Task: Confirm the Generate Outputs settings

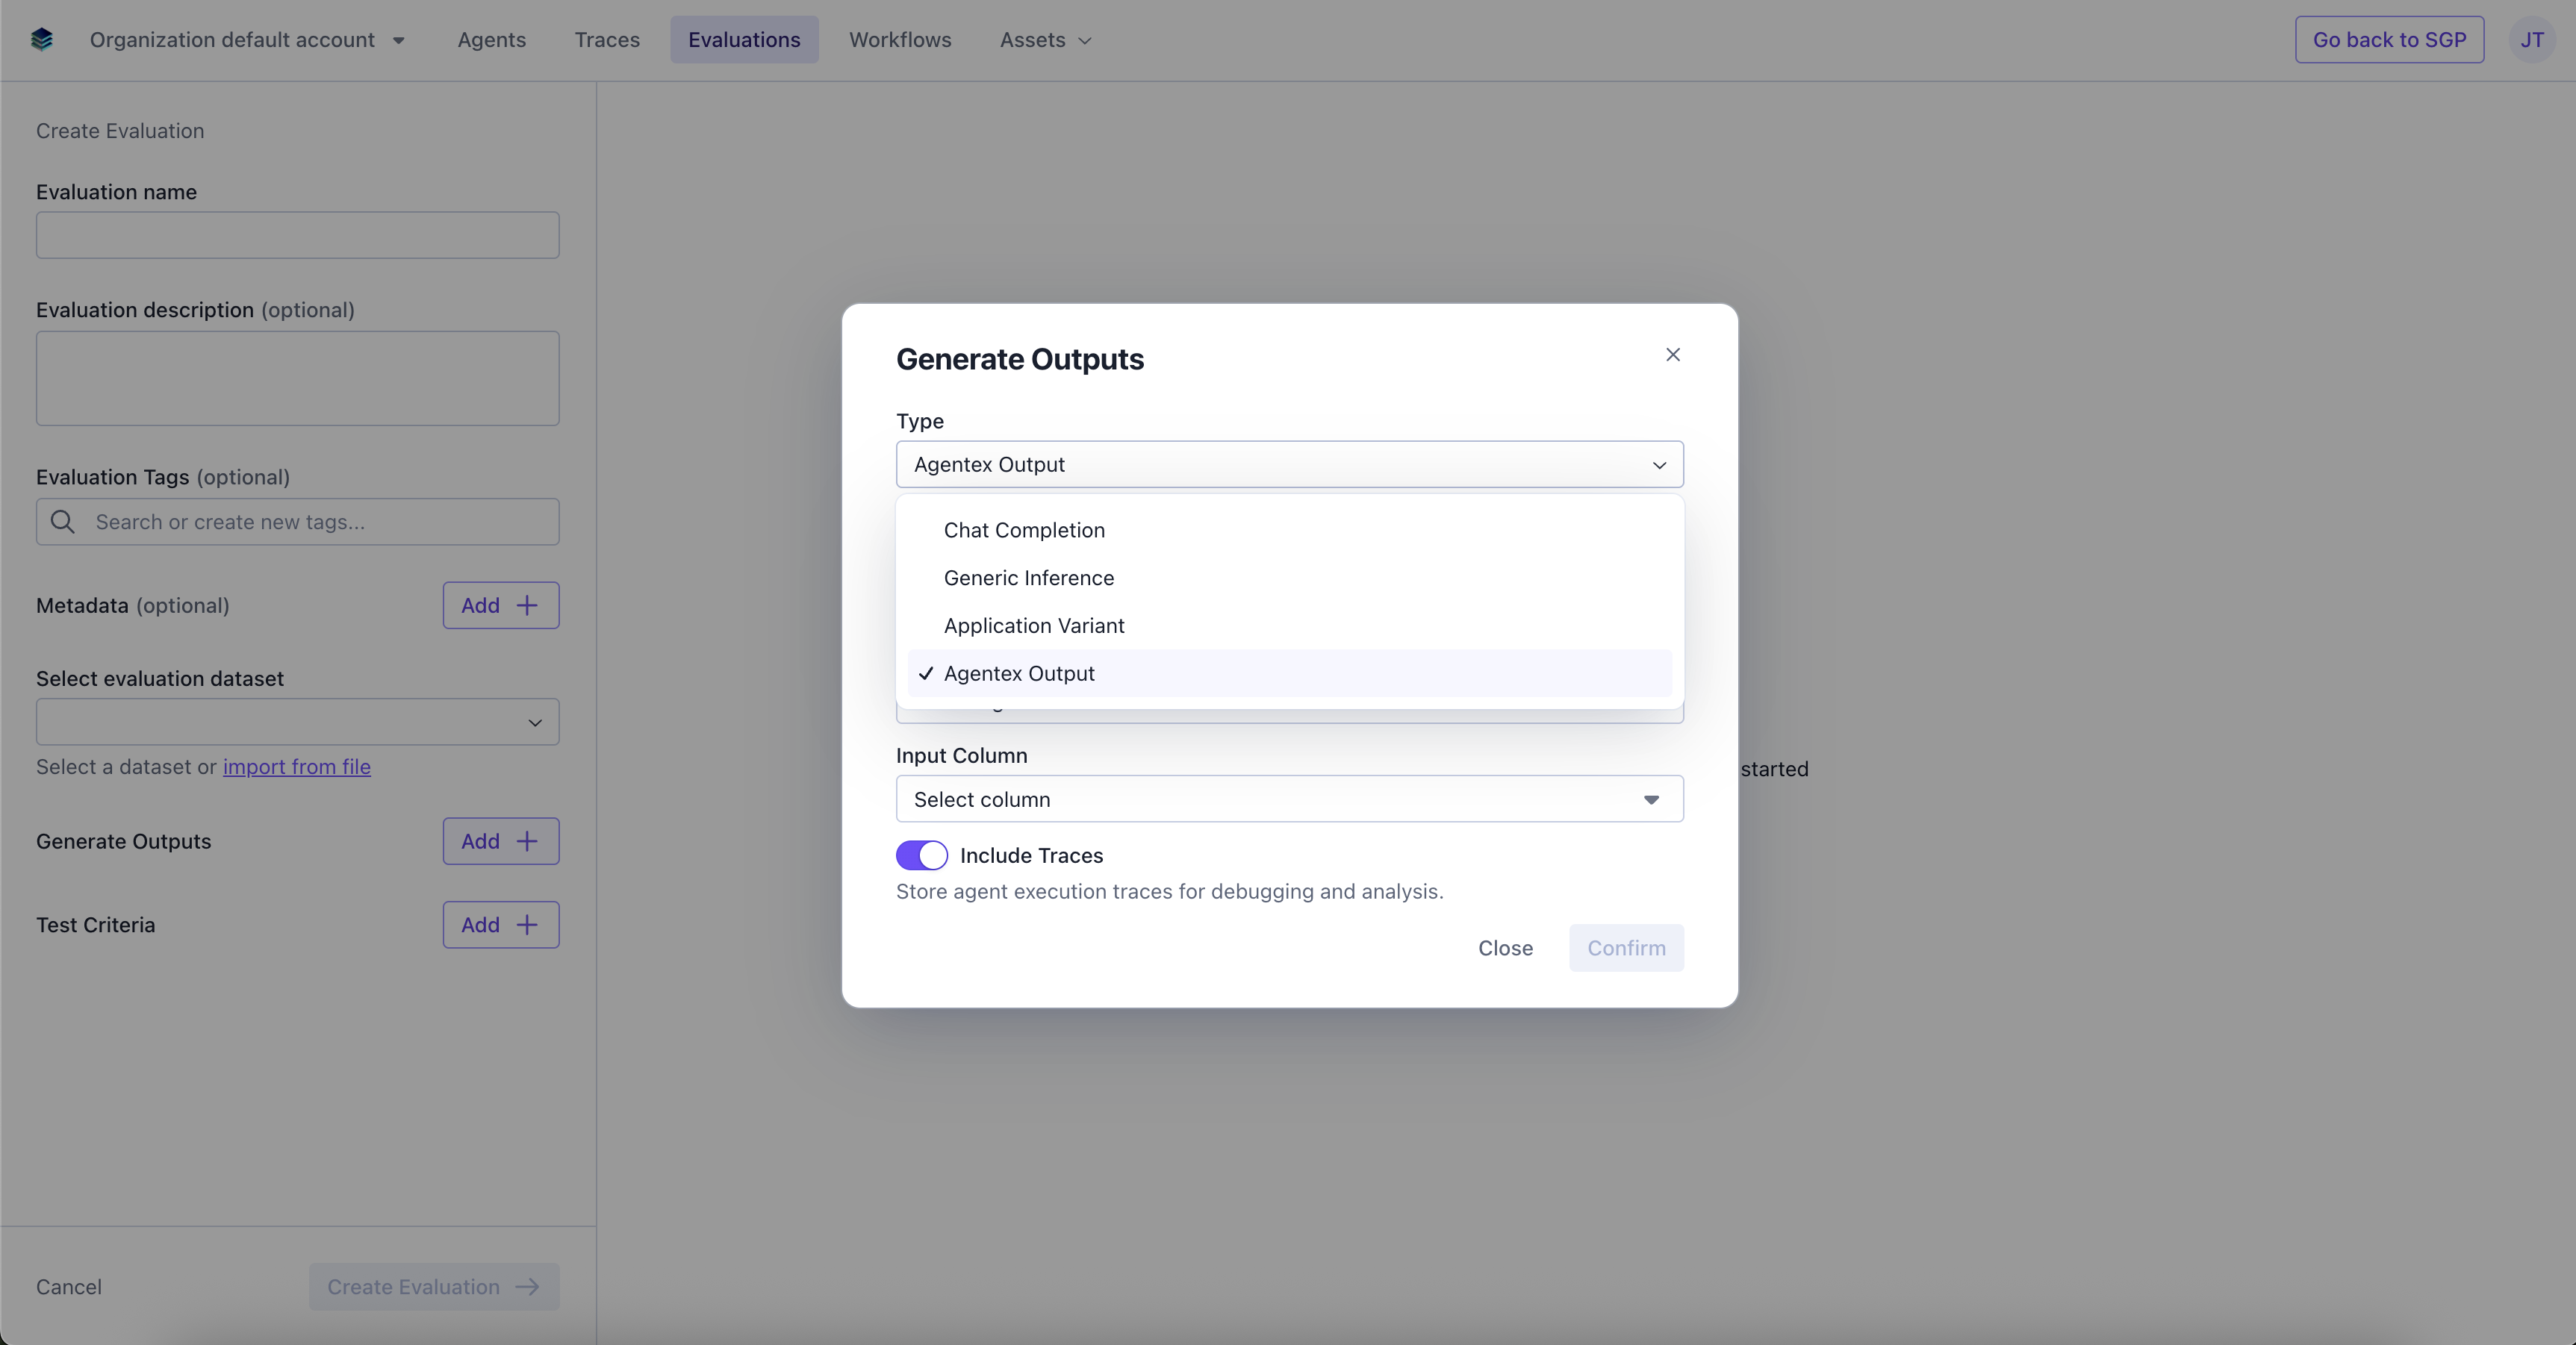Action: point(1626,948)
